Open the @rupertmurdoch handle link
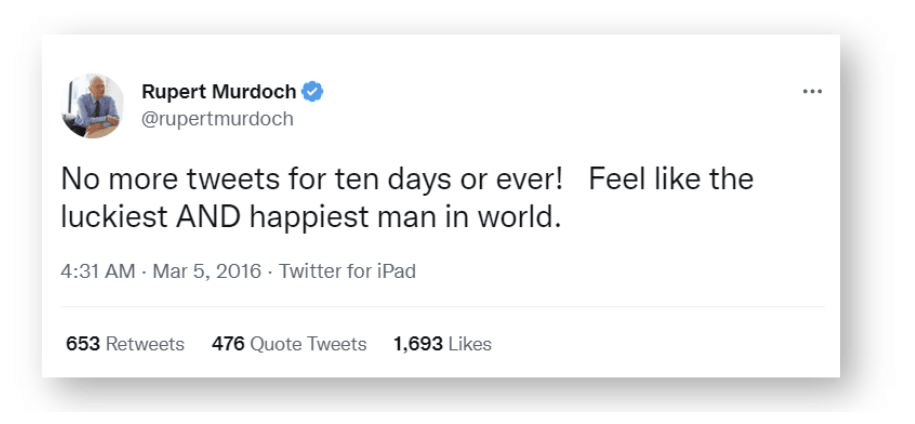 (x=217, y=119)
